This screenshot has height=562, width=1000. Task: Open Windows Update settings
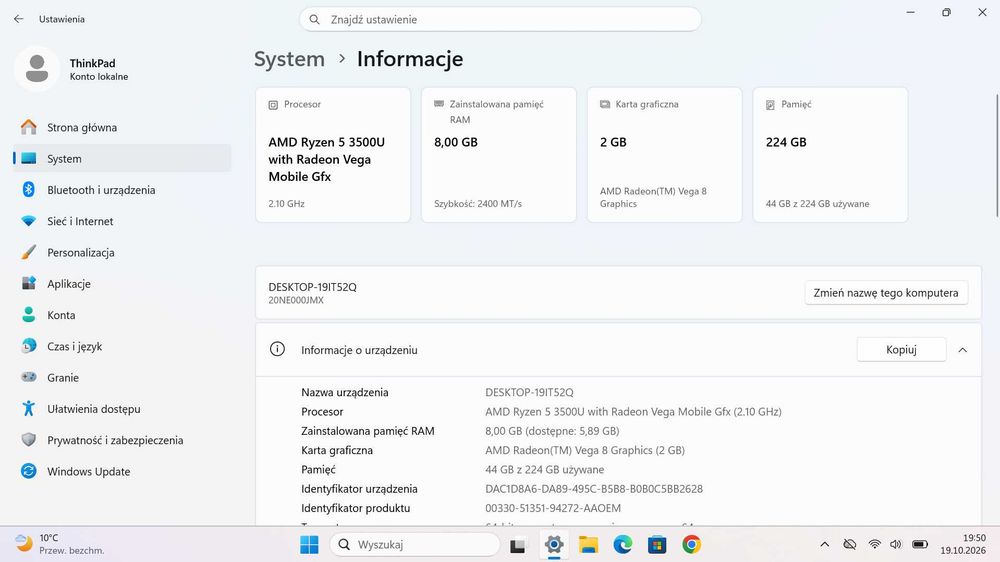[122, 471]
